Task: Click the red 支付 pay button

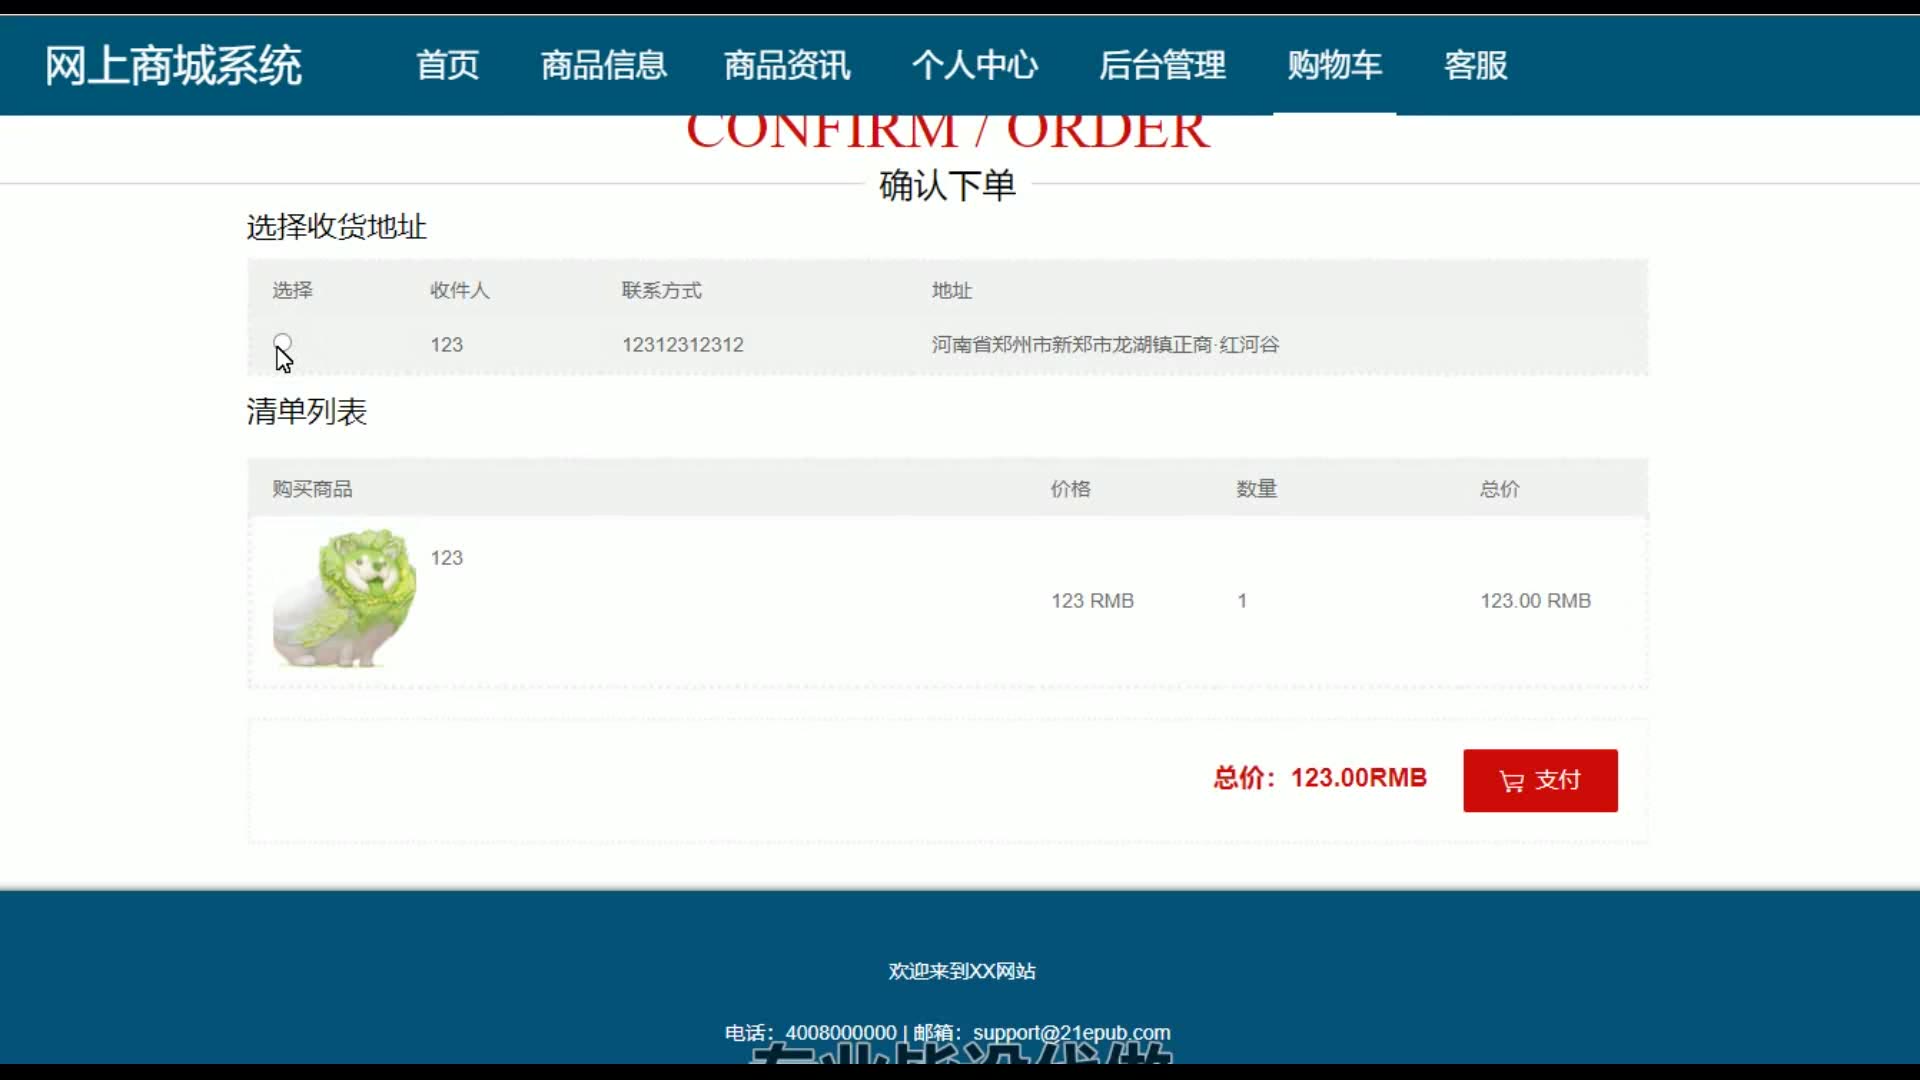Action: tap(1540, 780)
